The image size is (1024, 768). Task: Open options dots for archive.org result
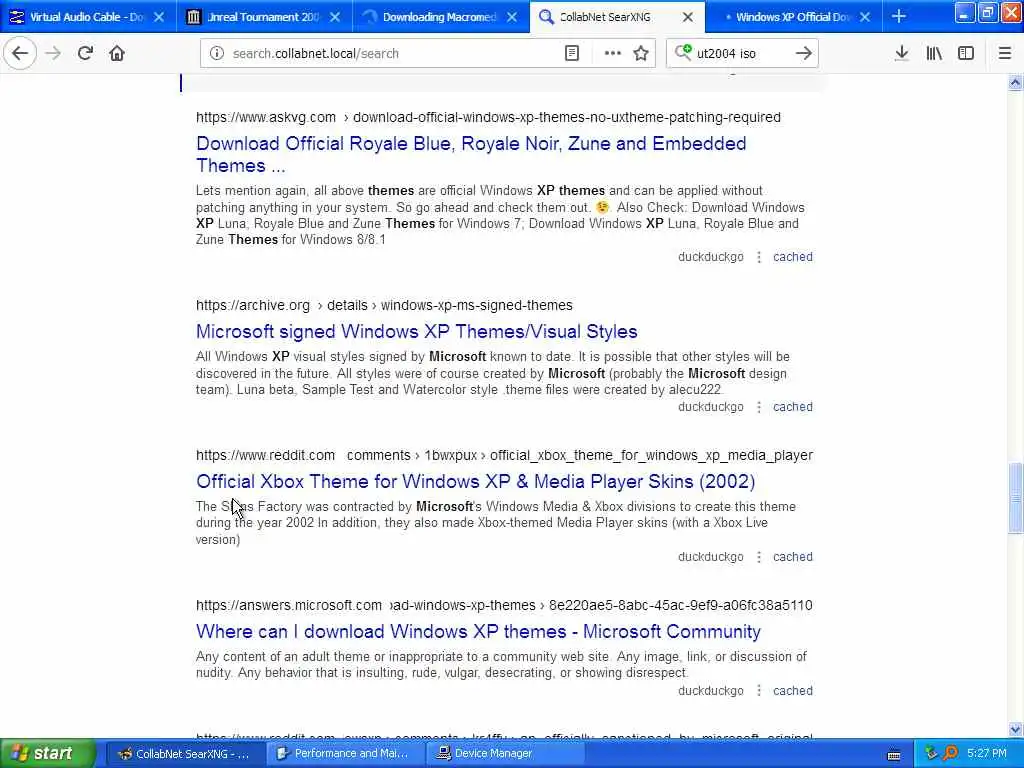click(x=759, y=407)
